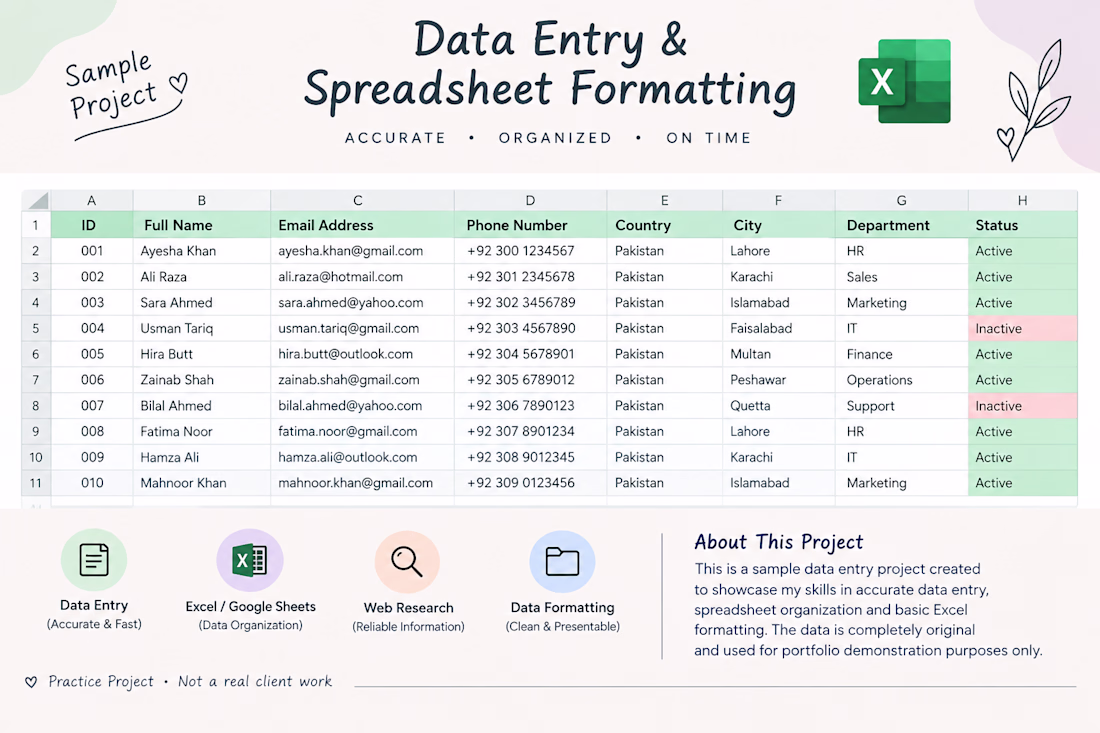Click the Status header cell
Image resolution: width=1100 pixels, height=733 pixels.
pos(1023,225)
